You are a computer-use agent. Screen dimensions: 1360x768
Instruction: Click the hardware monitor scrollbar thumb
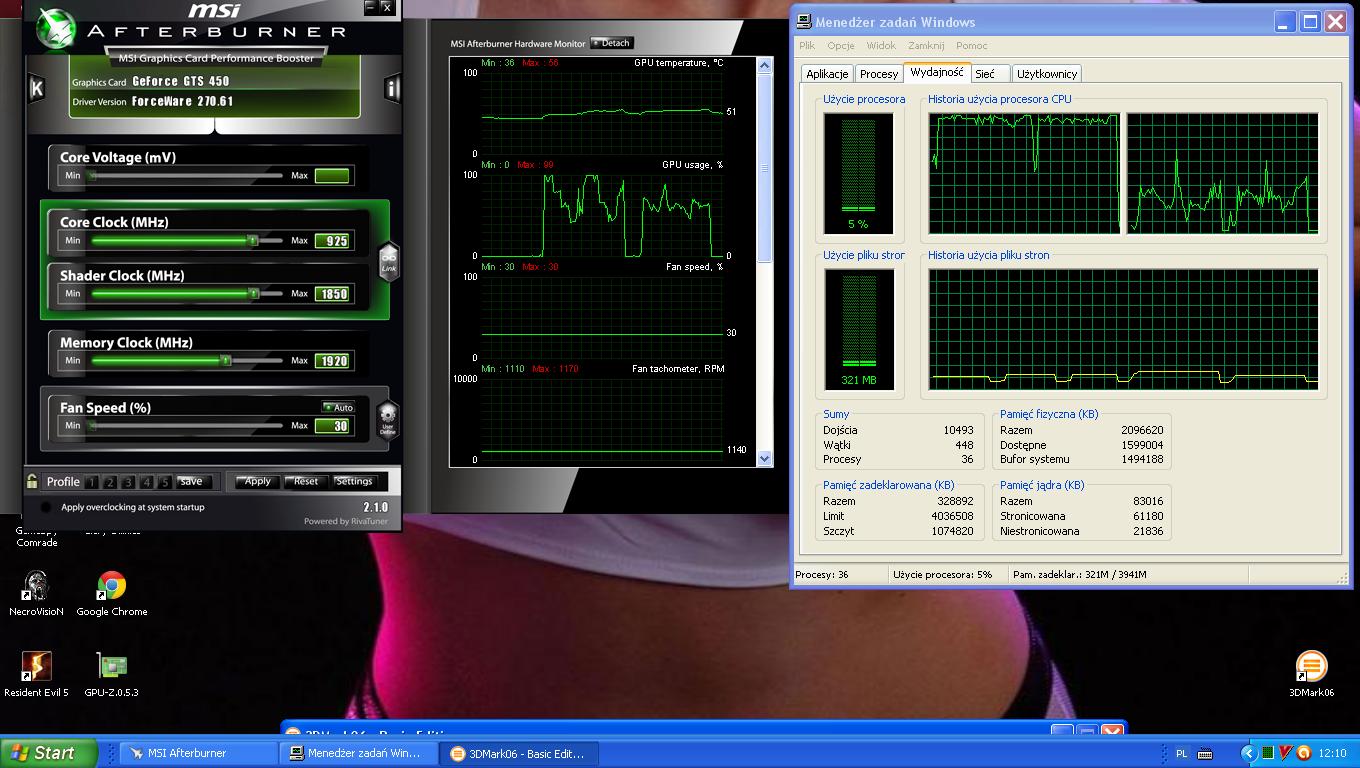coord(765,168)
